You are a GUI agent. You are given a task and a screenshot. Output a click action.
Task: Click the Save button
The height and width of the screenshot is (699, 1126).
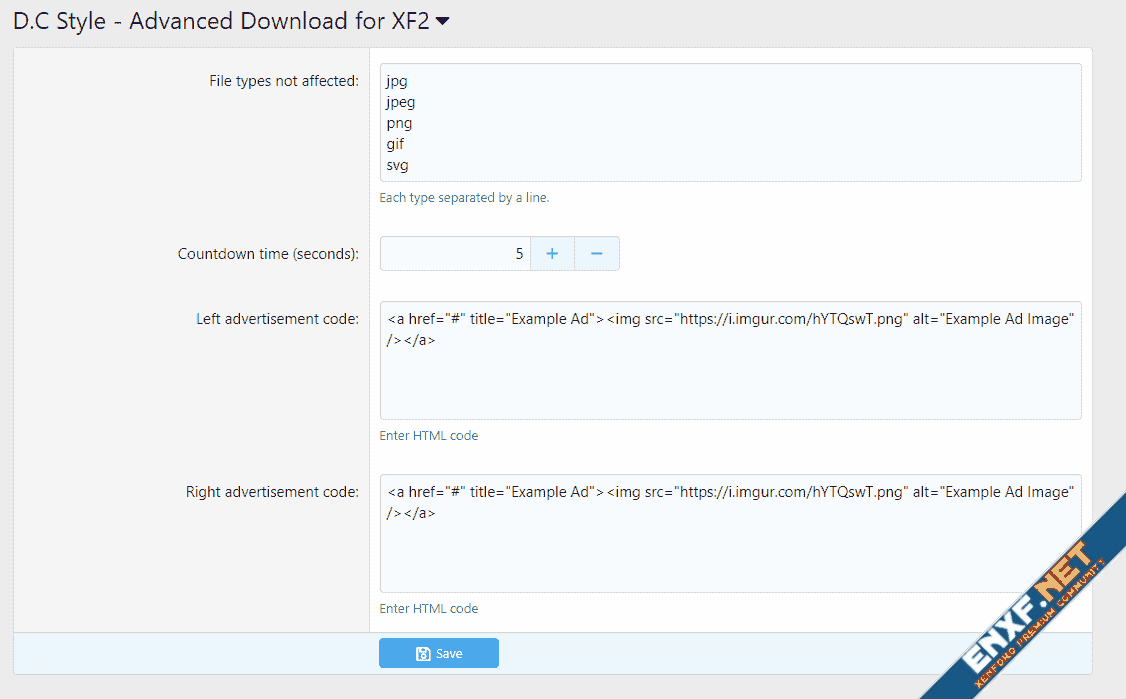[438, 653]
